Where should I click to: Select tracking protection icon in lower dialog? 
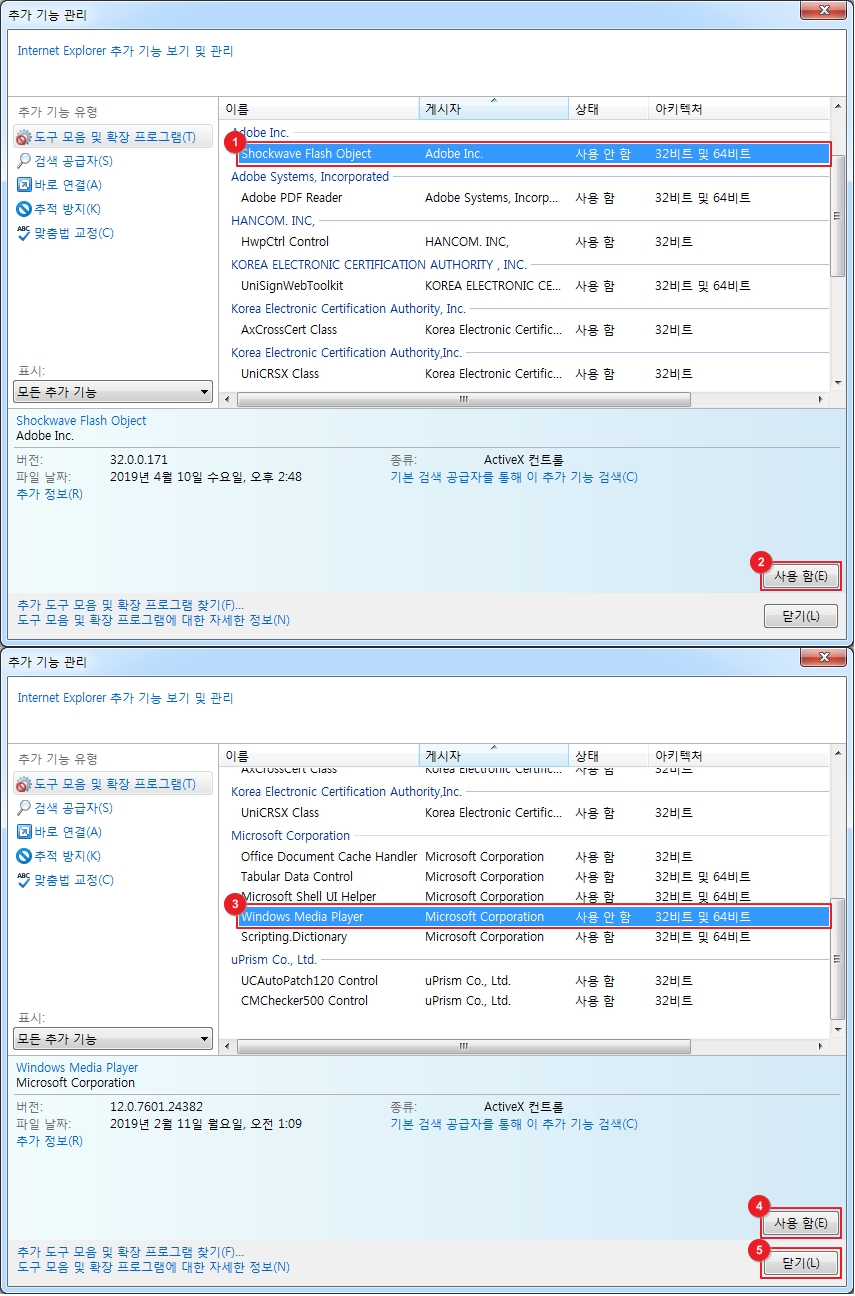click(25, 856)
